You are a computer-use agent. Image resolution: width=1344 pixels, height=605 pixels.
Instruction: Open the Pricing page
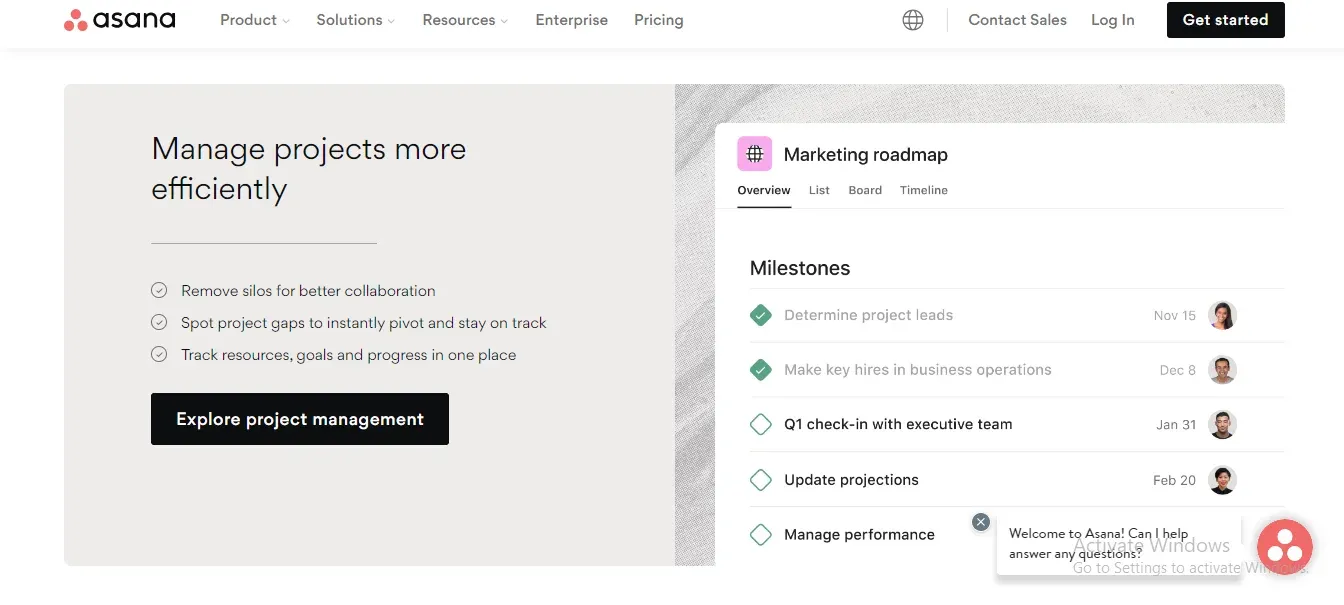tap(659, 20)
